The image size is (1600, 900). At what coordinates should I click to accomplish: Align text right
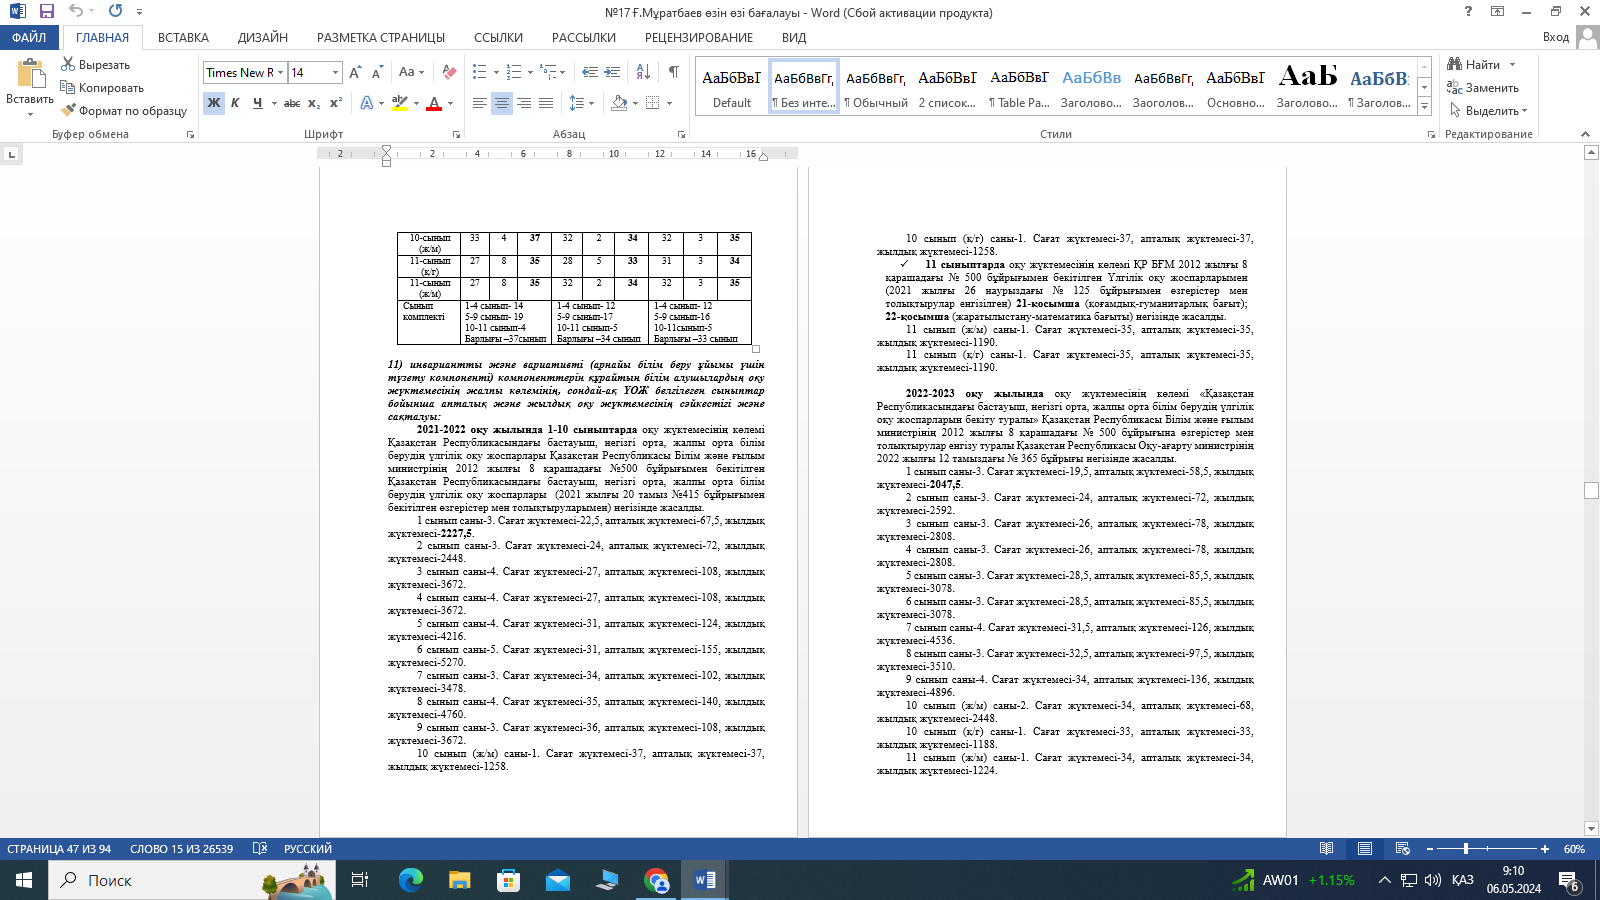point(524,102)
